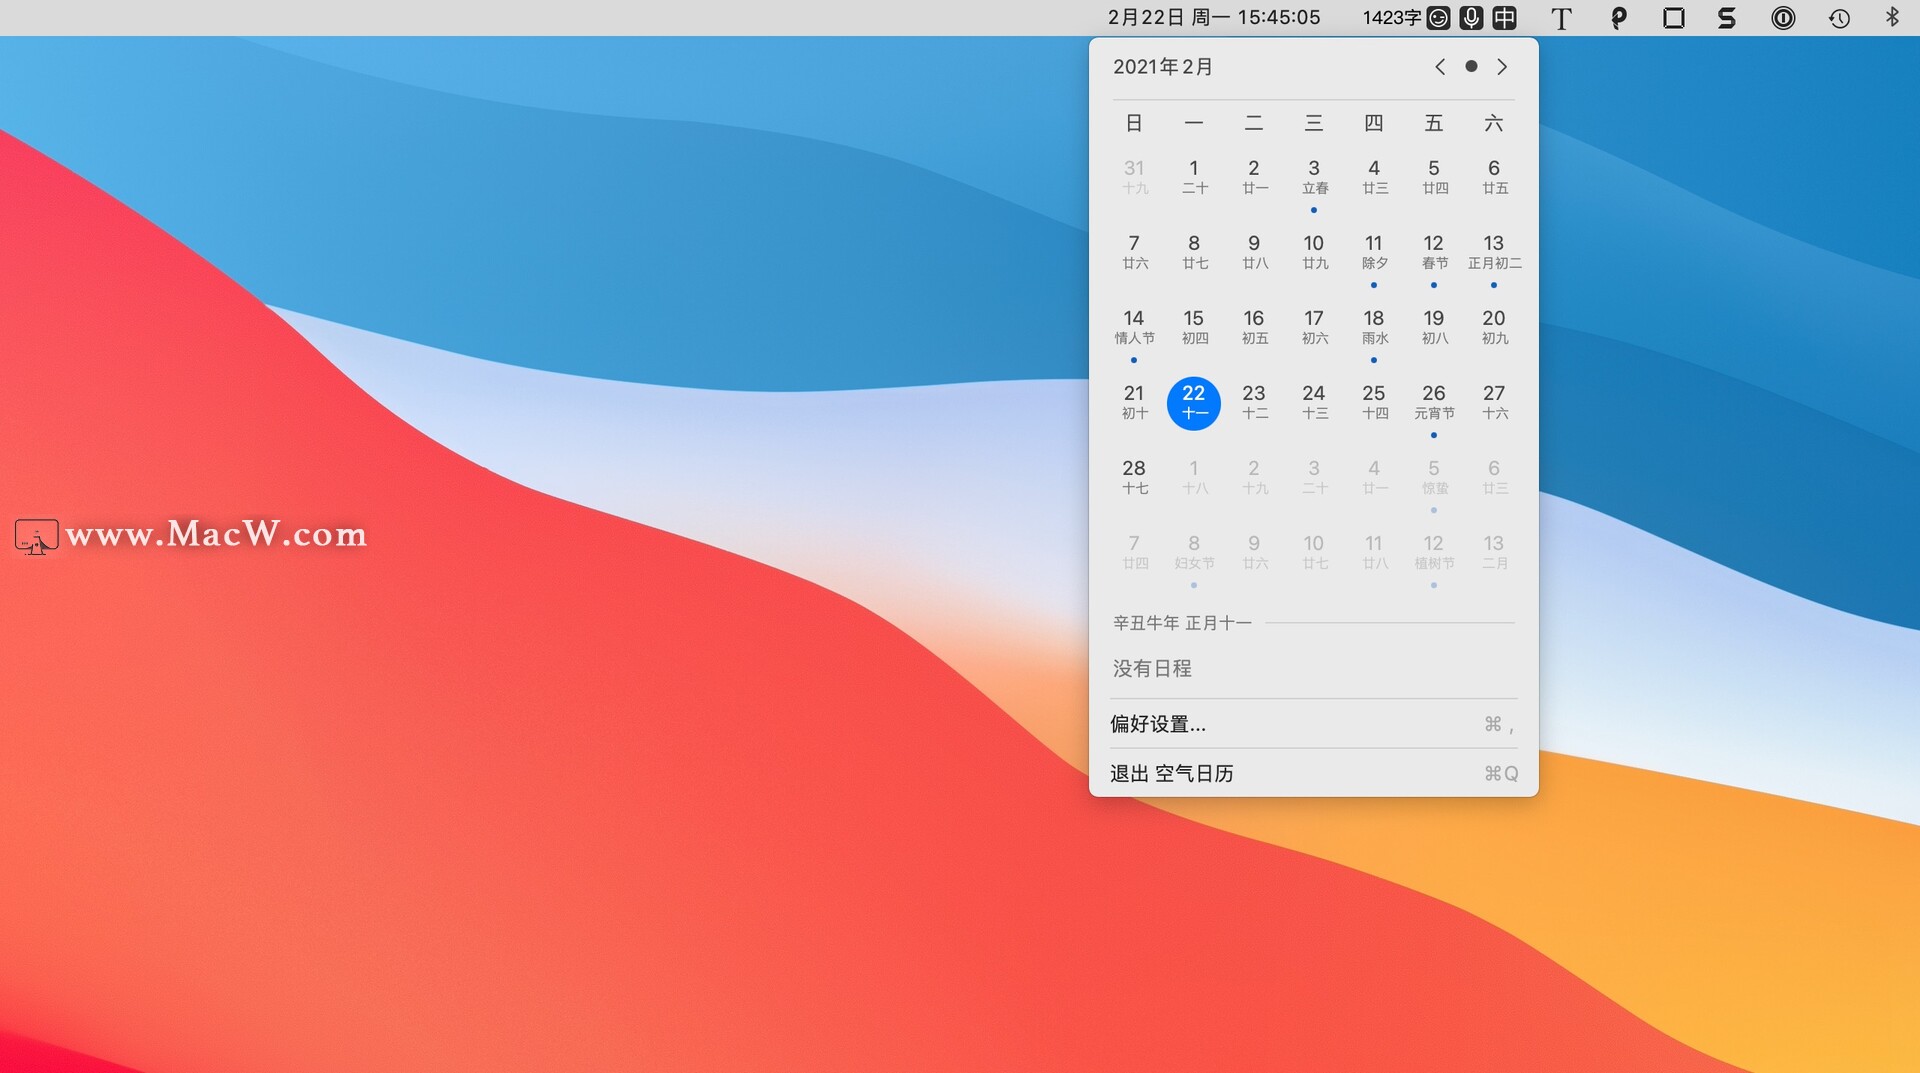Click the 日 Sunday column header

tap(1134, 123)
